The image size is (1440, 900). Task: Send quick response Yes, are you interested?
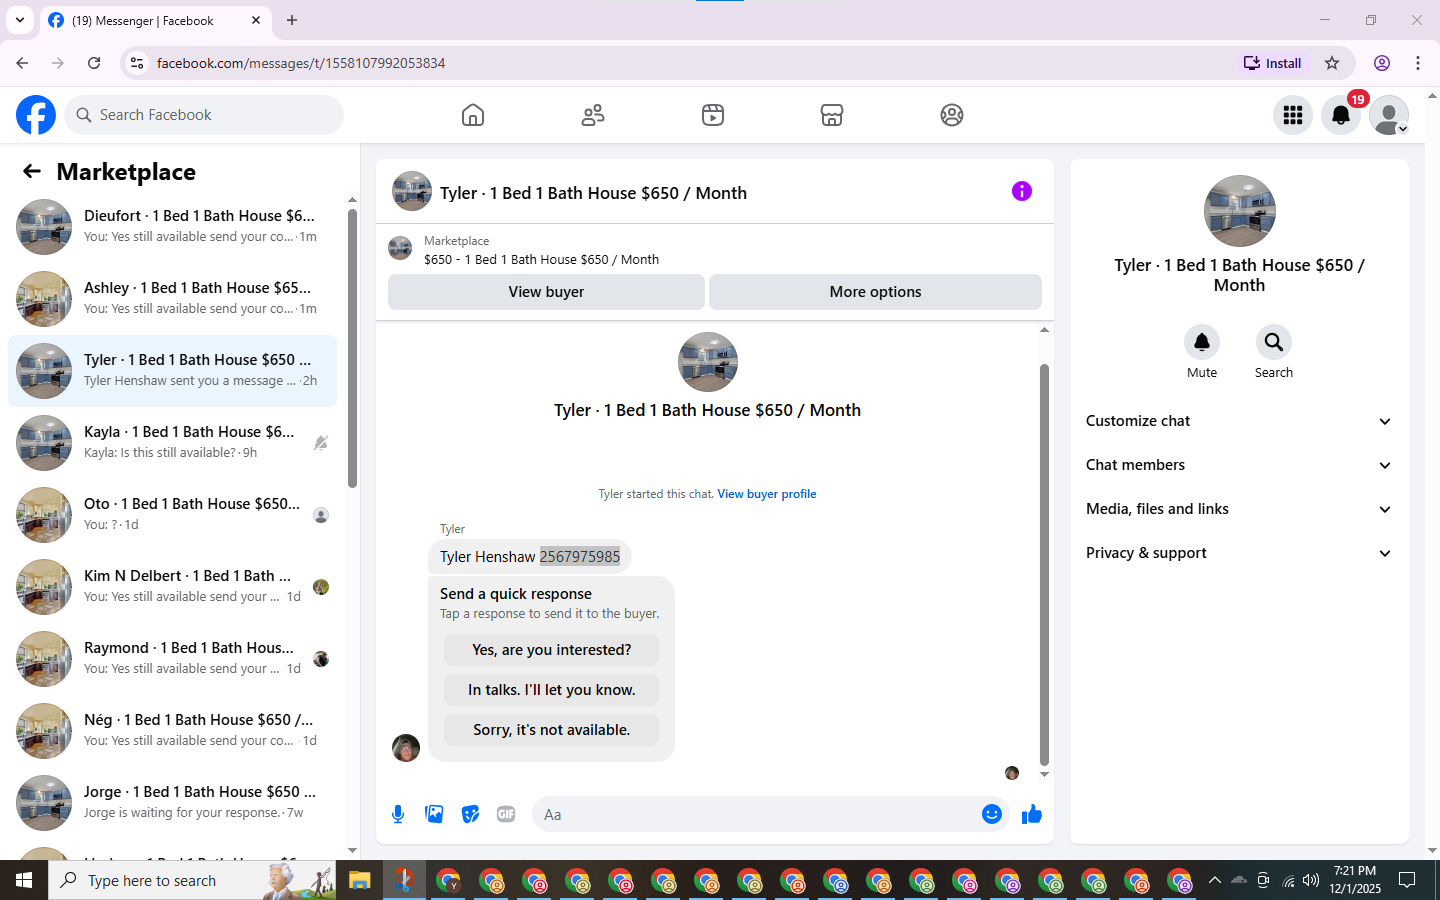coord(551,650)
